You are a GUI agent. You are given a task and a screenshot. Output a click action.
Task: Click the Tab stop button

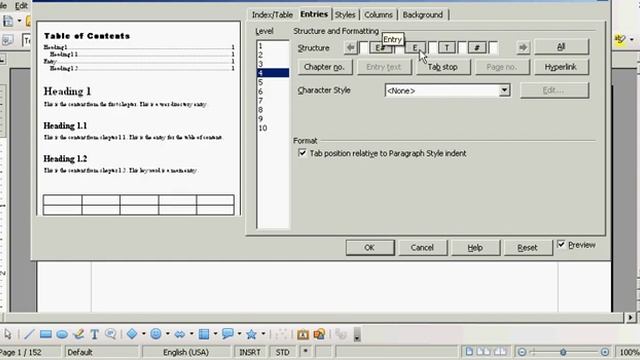(x=442, y=67)
